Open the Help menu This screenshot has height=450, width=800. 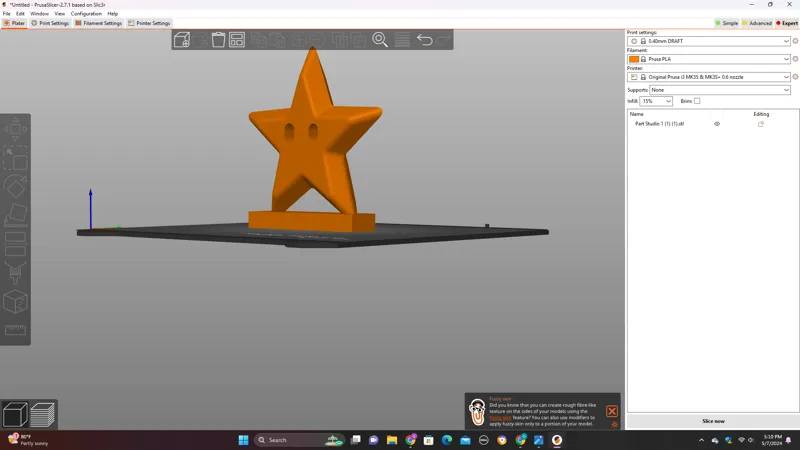[x=113, y=14]
